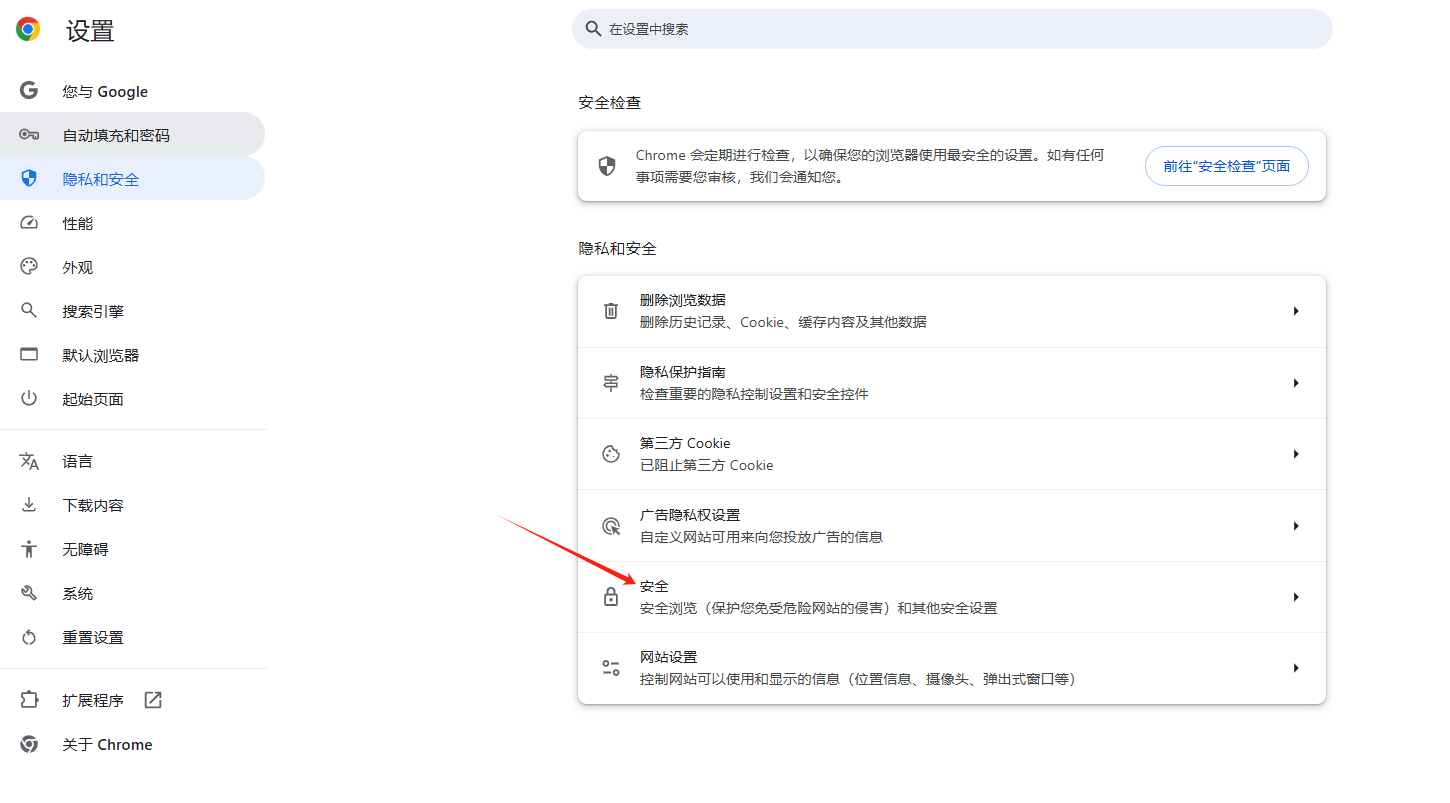Open 系统 settings in the sidebar
The height and width of the screenshot is (803, 1450).
132,593
